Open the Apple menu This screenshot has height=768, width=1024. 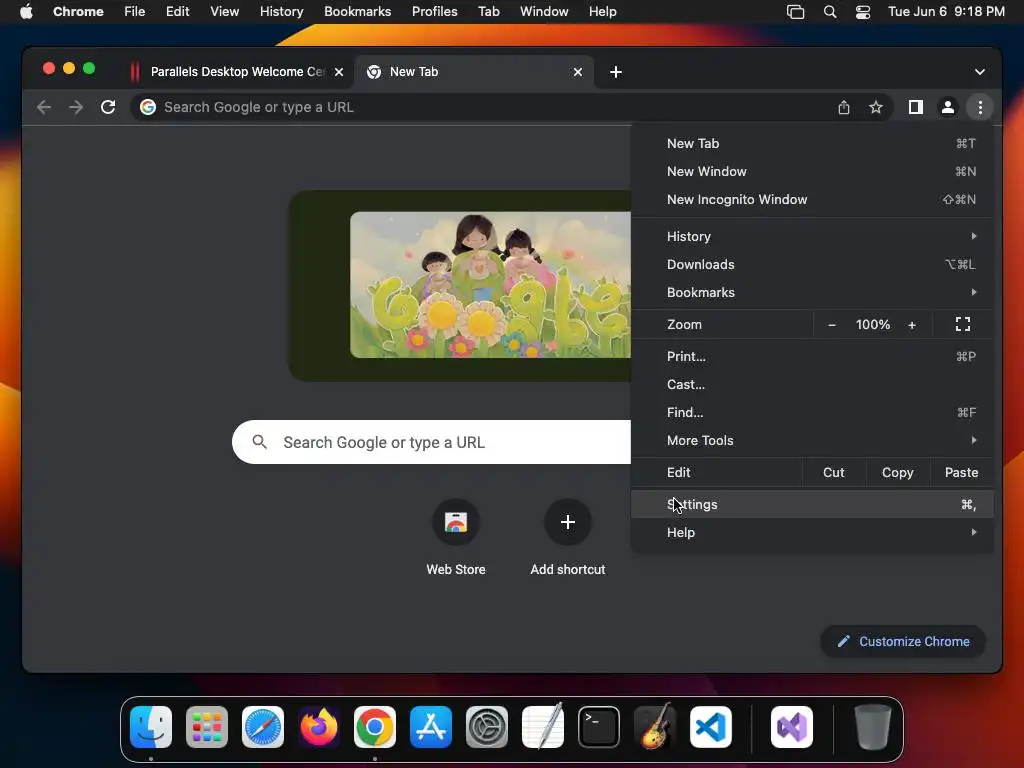pyautogui.click(x=26, y=12)
